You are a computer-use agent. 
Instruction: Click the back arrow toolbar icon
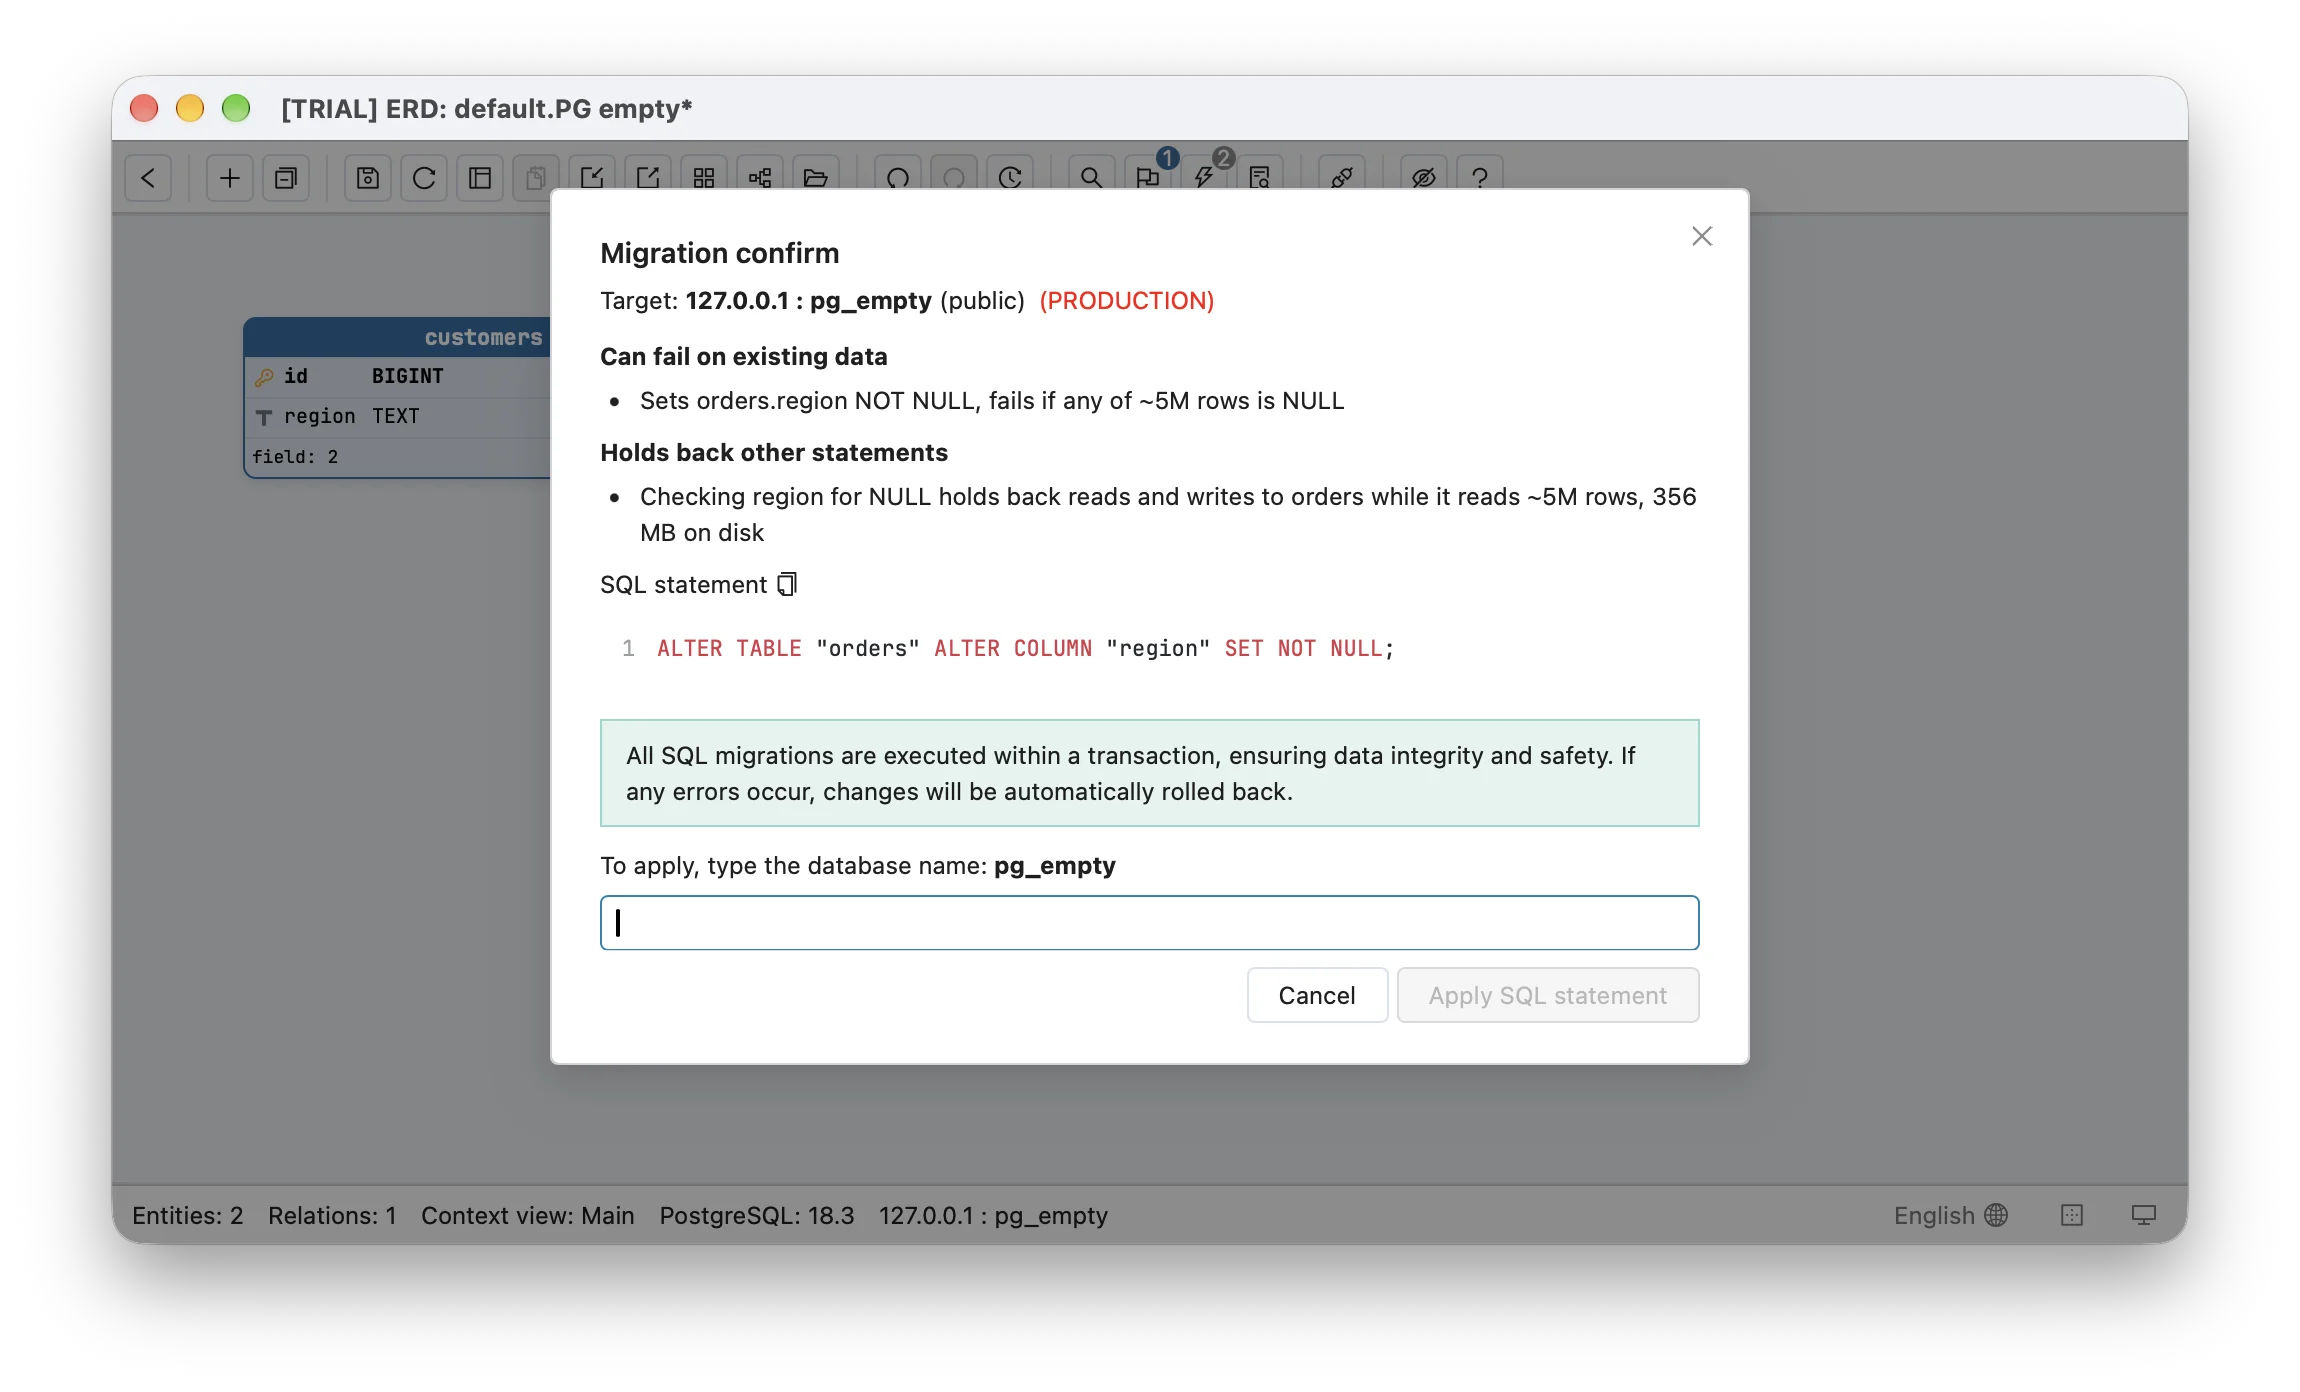(148, 178)
